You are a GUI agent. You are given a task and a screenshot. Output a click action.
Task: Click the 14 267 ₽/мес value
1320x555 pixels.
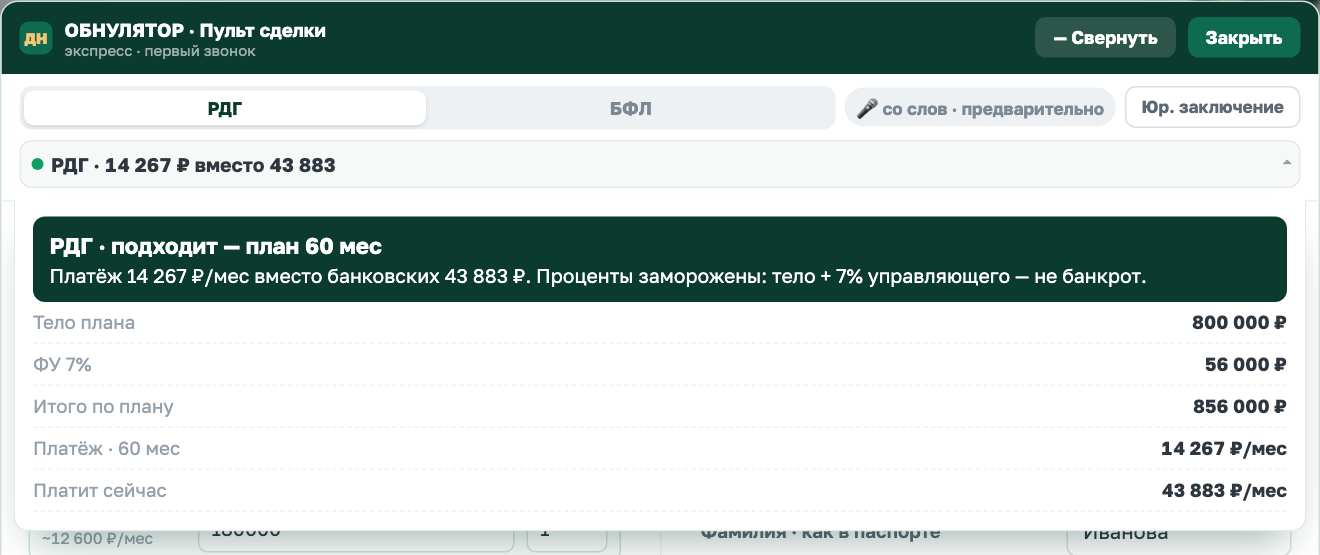tap(1224, 449)
